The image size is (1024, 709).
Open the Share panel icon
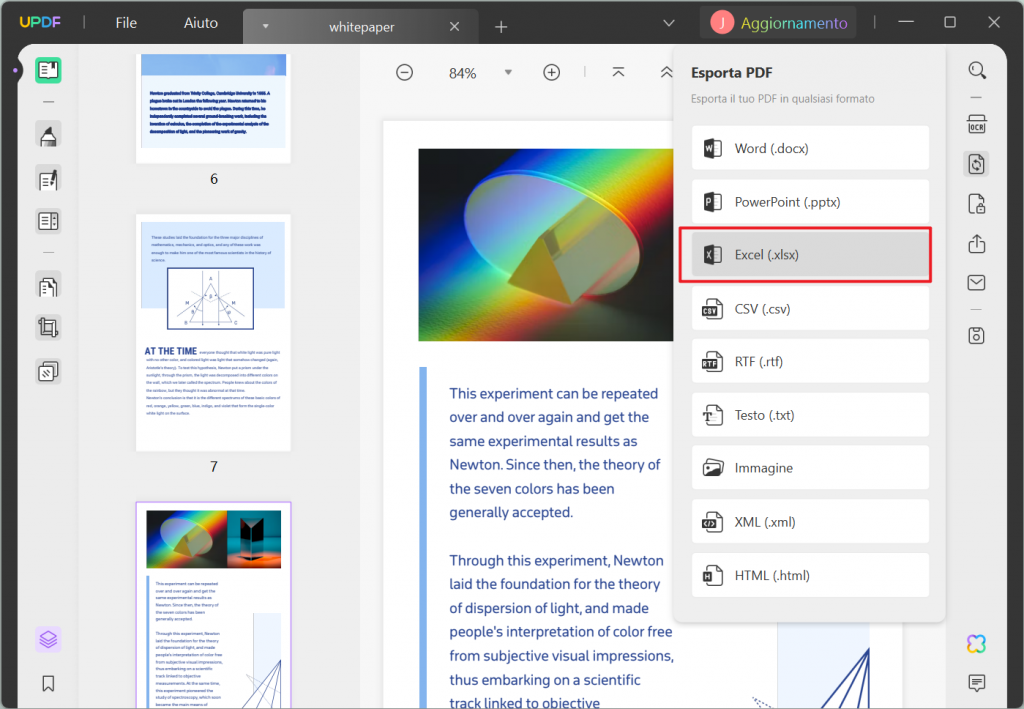pyautogui.click(x=977, y=243)
